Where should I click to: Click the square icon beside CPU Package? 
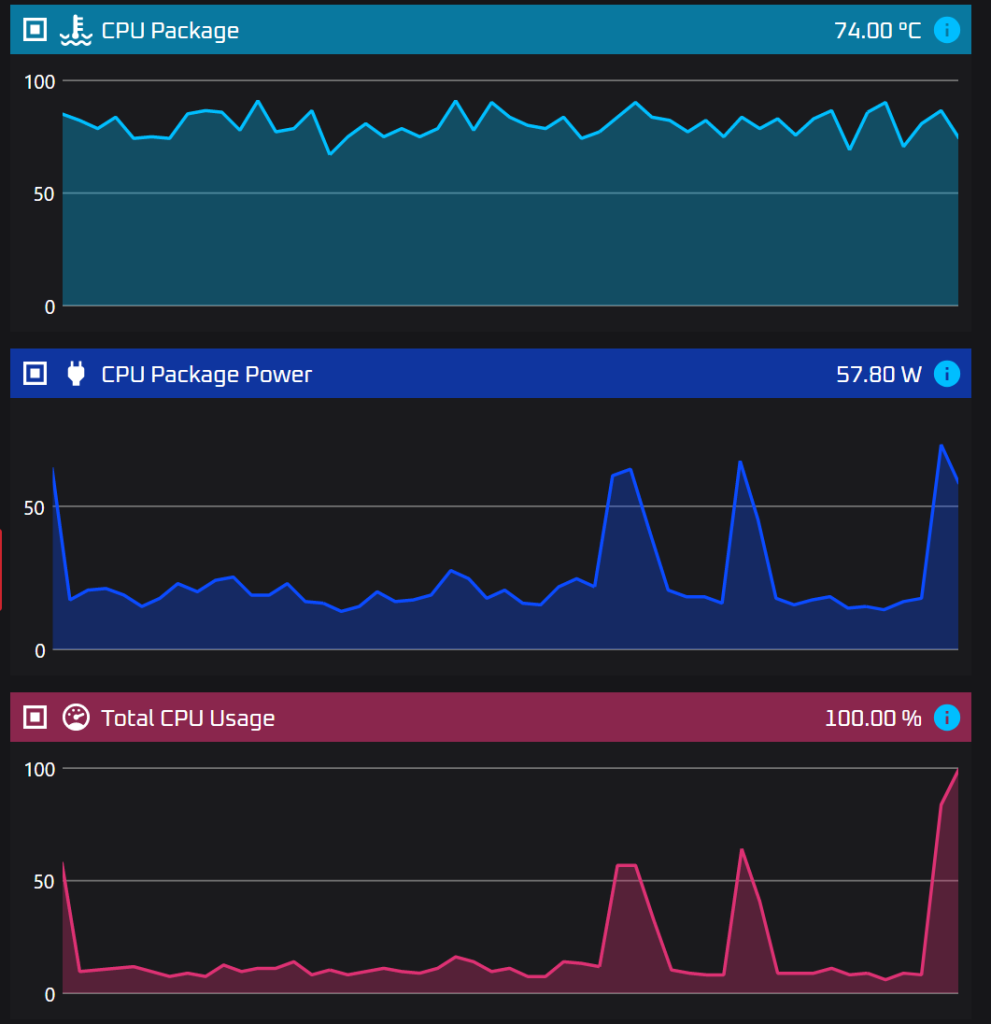(x=35, y=30)
